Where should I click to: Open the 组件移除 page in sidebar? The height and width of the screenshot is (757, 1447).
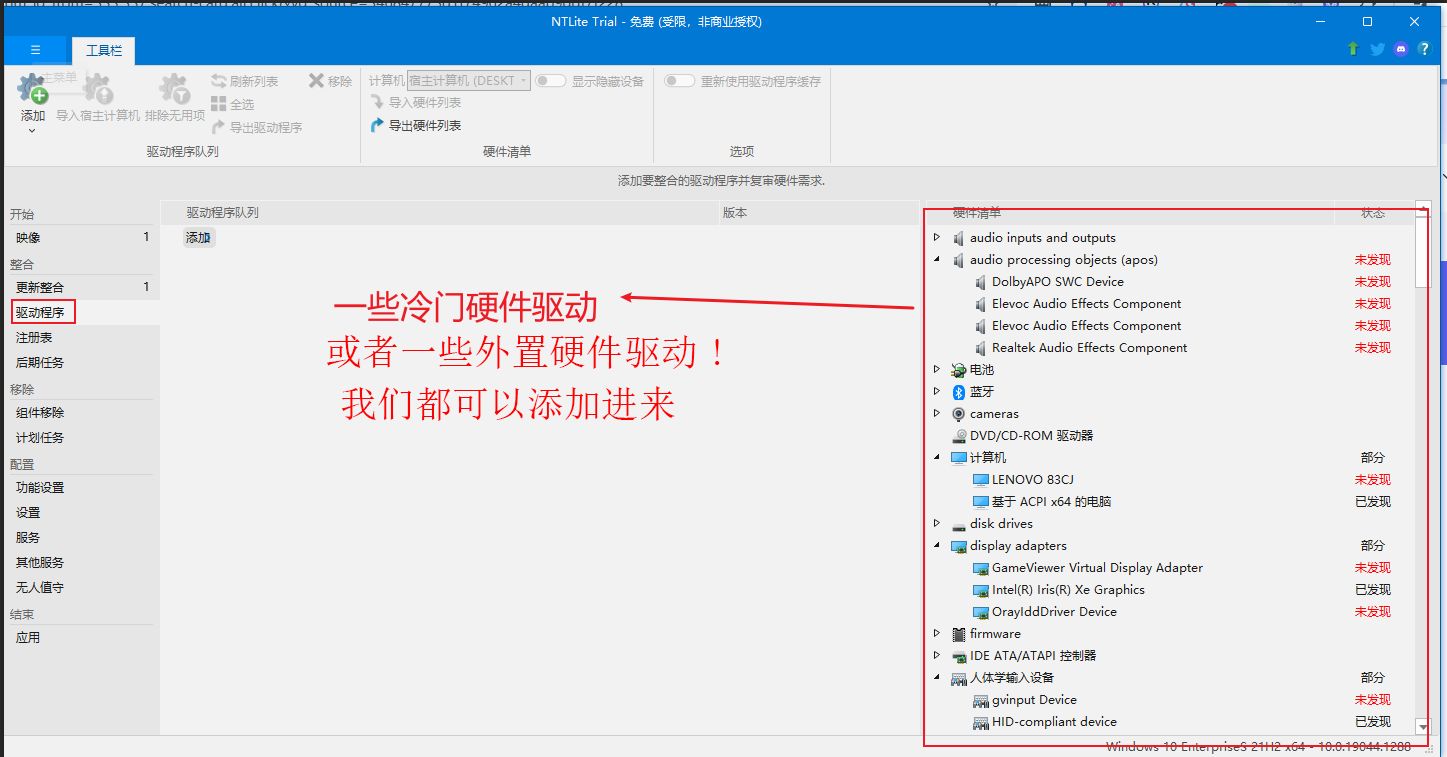click(x=40, y=413)
